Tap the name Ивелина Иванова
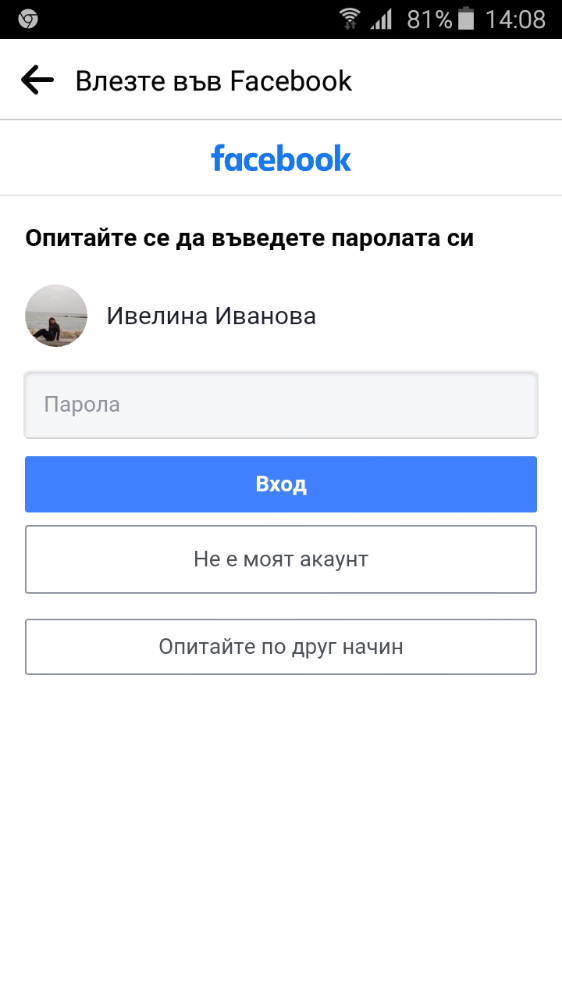 pyautogui.click(x=211, y=316)
